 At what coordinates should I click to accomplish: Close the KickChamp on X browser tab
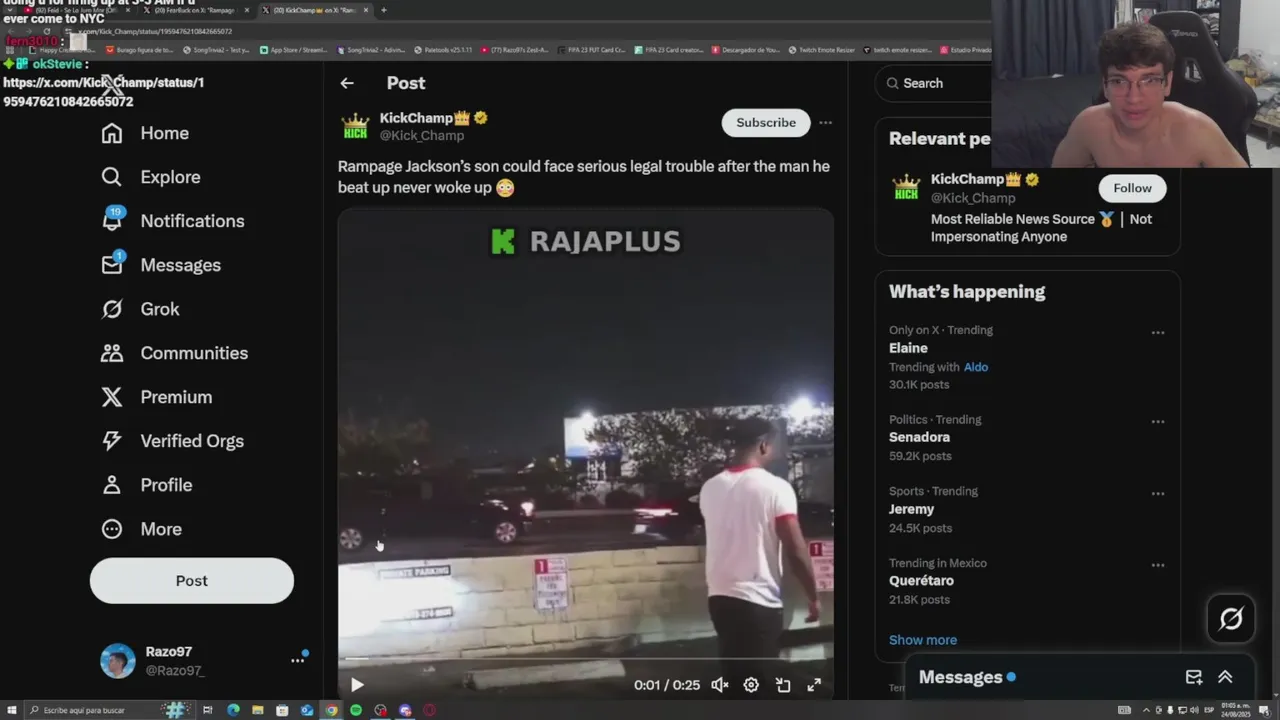[x=366, y=10]
